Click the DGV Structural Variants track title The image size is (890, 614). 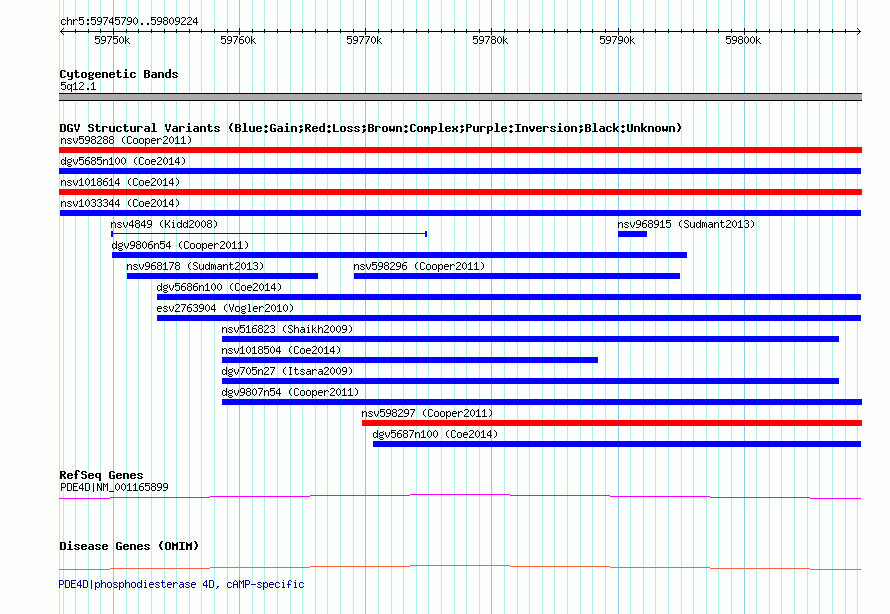371,128
